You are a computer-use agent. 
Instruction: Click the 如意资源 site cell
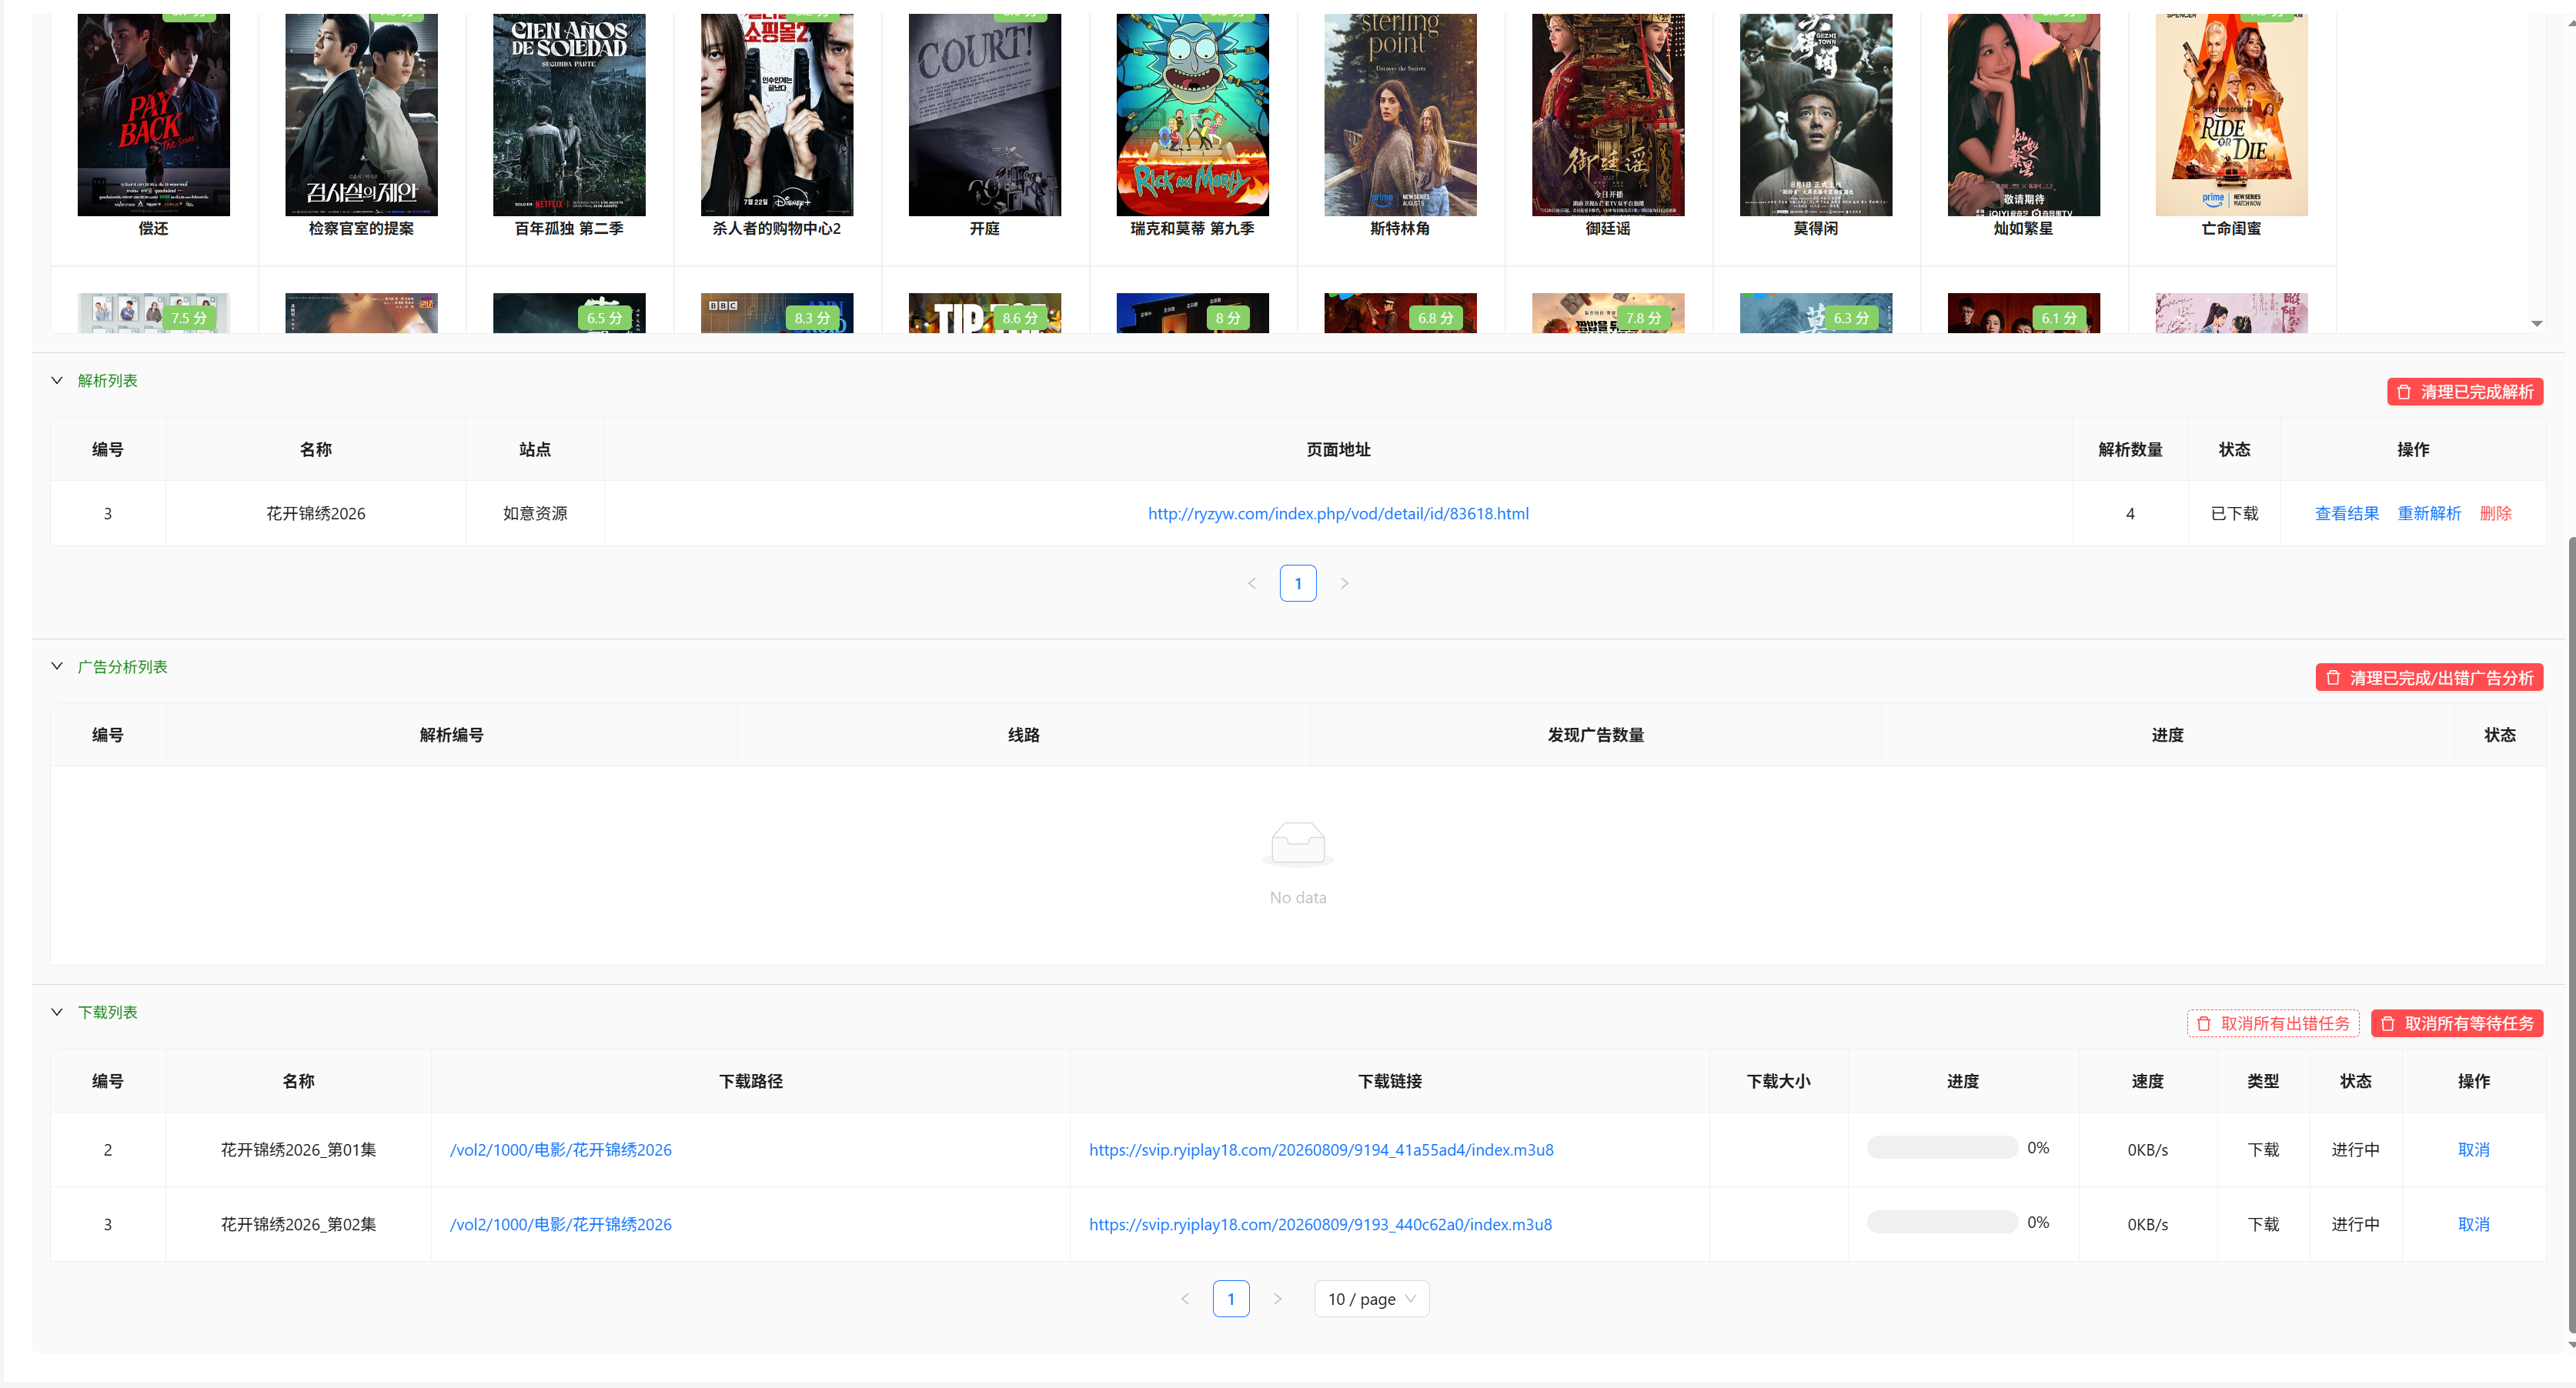pyautogui.click(x=535, y=513)
